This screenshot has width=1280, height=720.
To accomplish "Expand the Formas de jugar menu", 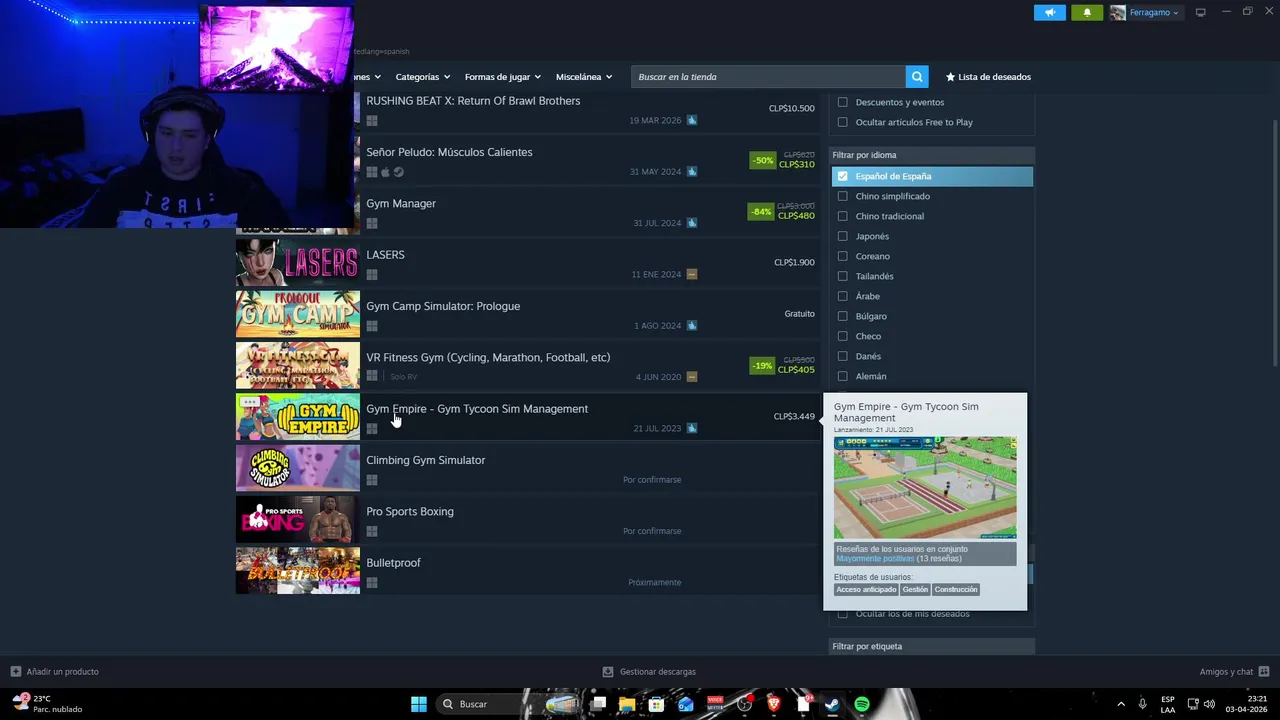I will pos(502,77).
